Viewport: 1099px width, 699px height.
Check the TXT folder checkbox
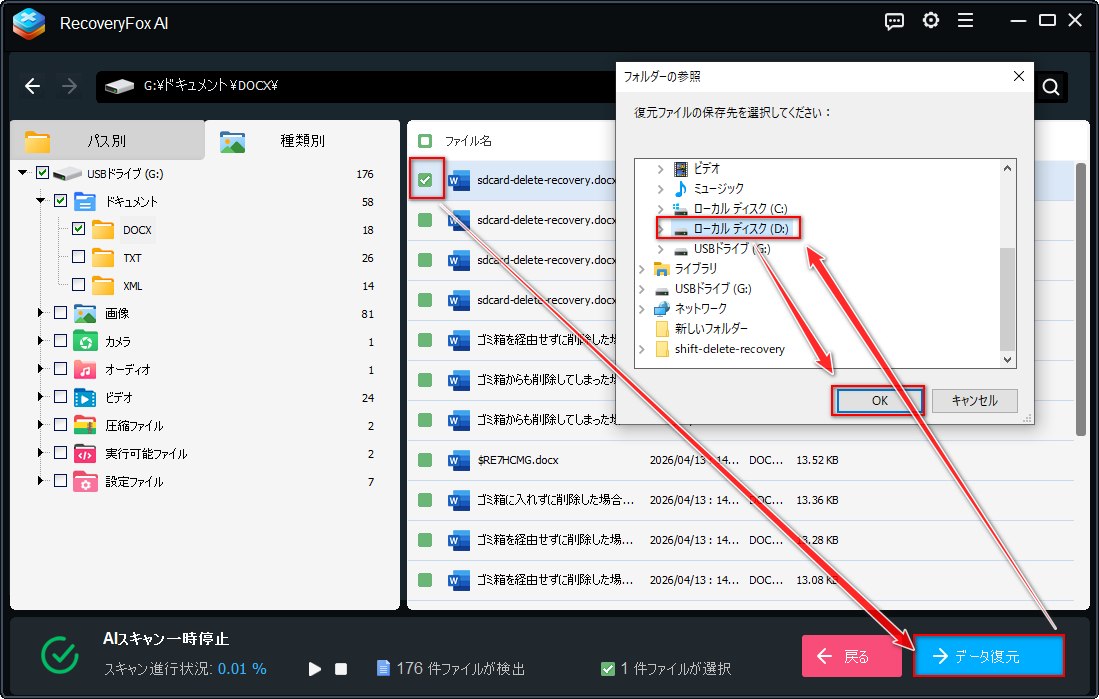[78, 258]
